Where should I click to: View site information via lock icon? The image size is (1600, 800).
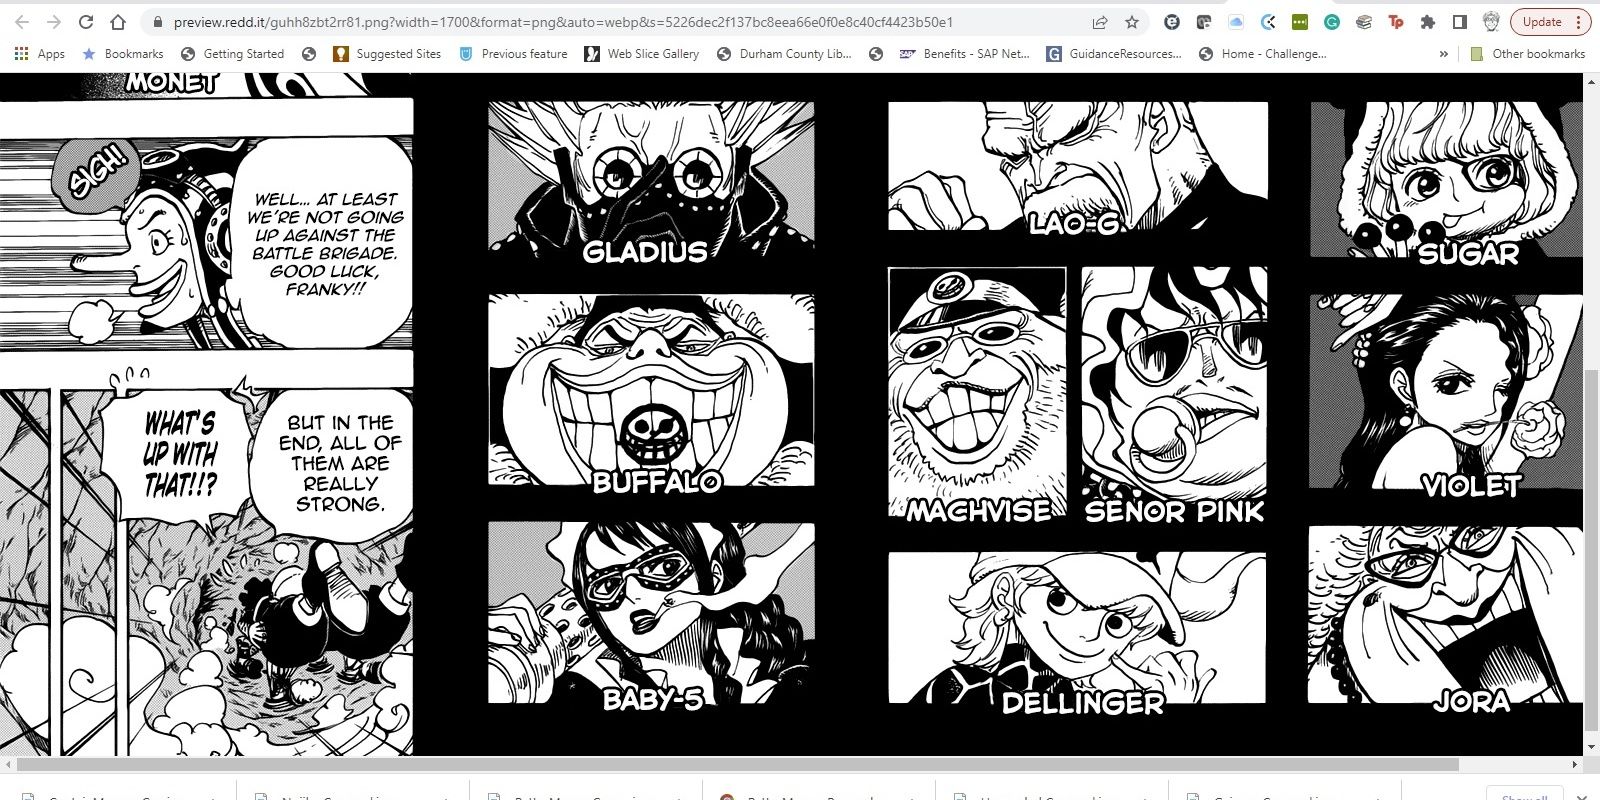[157, 22]
